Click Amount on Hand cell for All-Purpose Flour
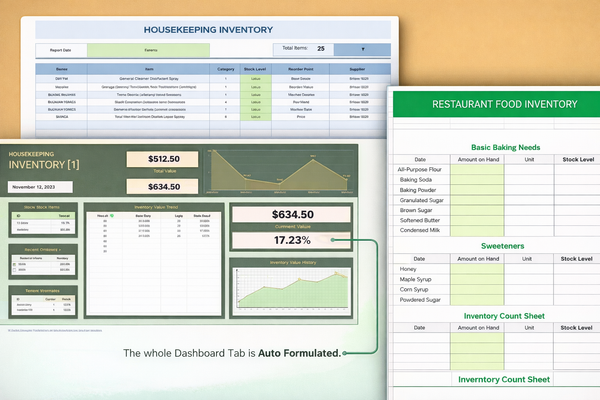This screenshot has height=400, width=600. coord(476,170)
